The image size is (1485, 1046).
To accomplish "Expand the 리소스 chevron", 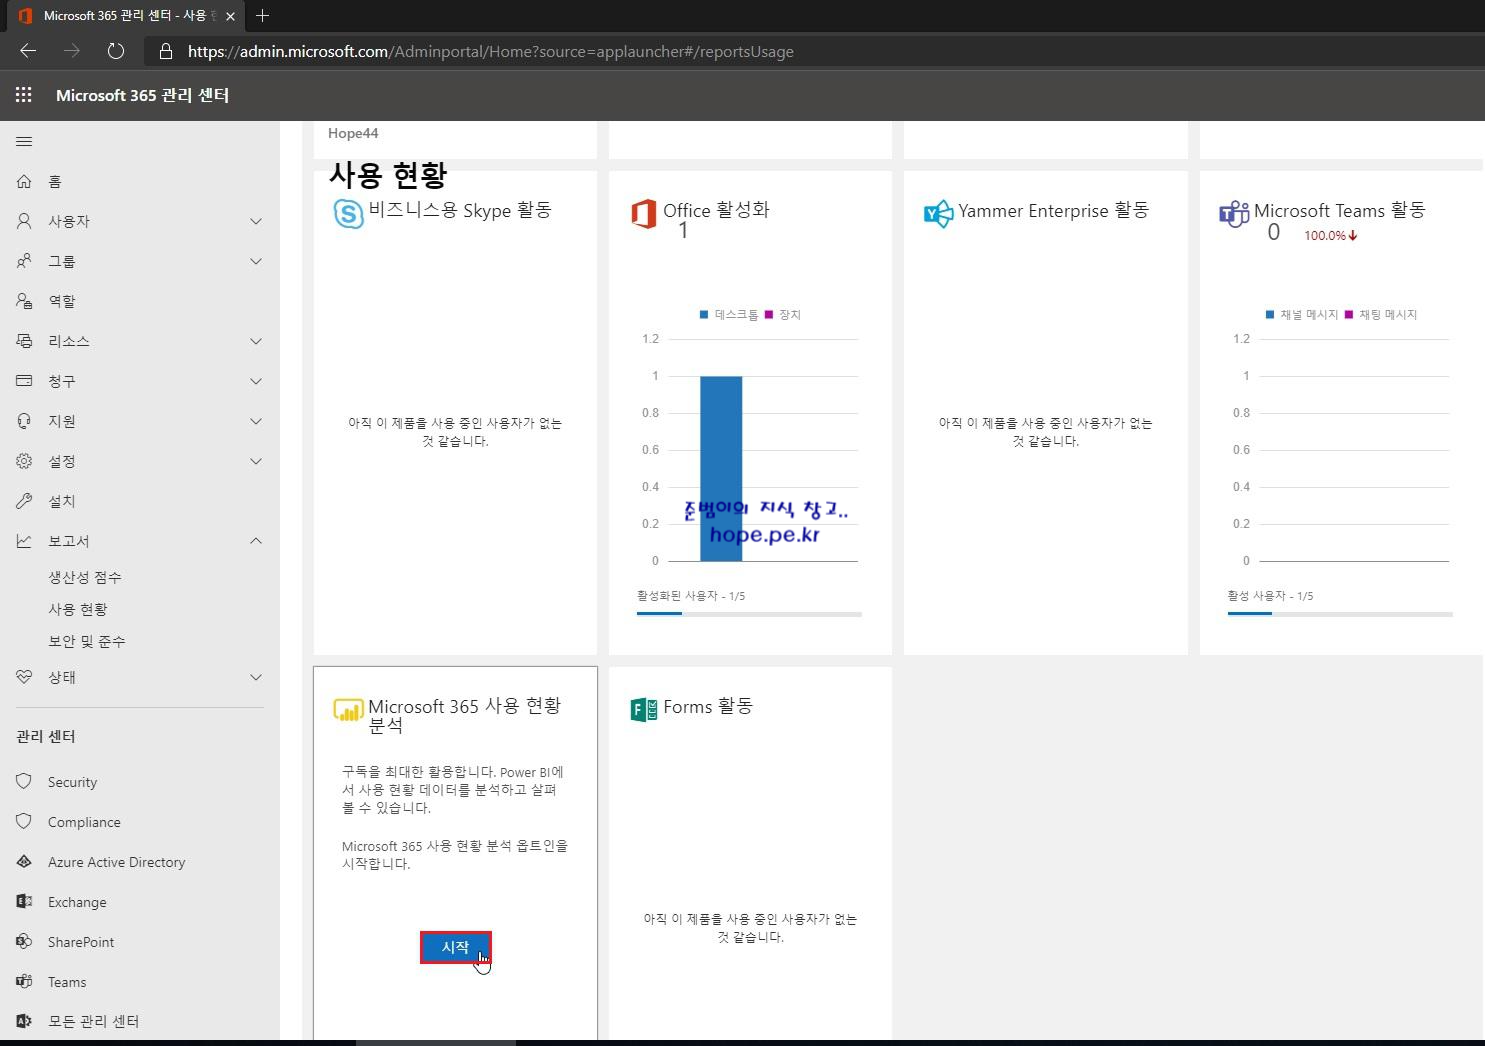I will pos(256,341).
